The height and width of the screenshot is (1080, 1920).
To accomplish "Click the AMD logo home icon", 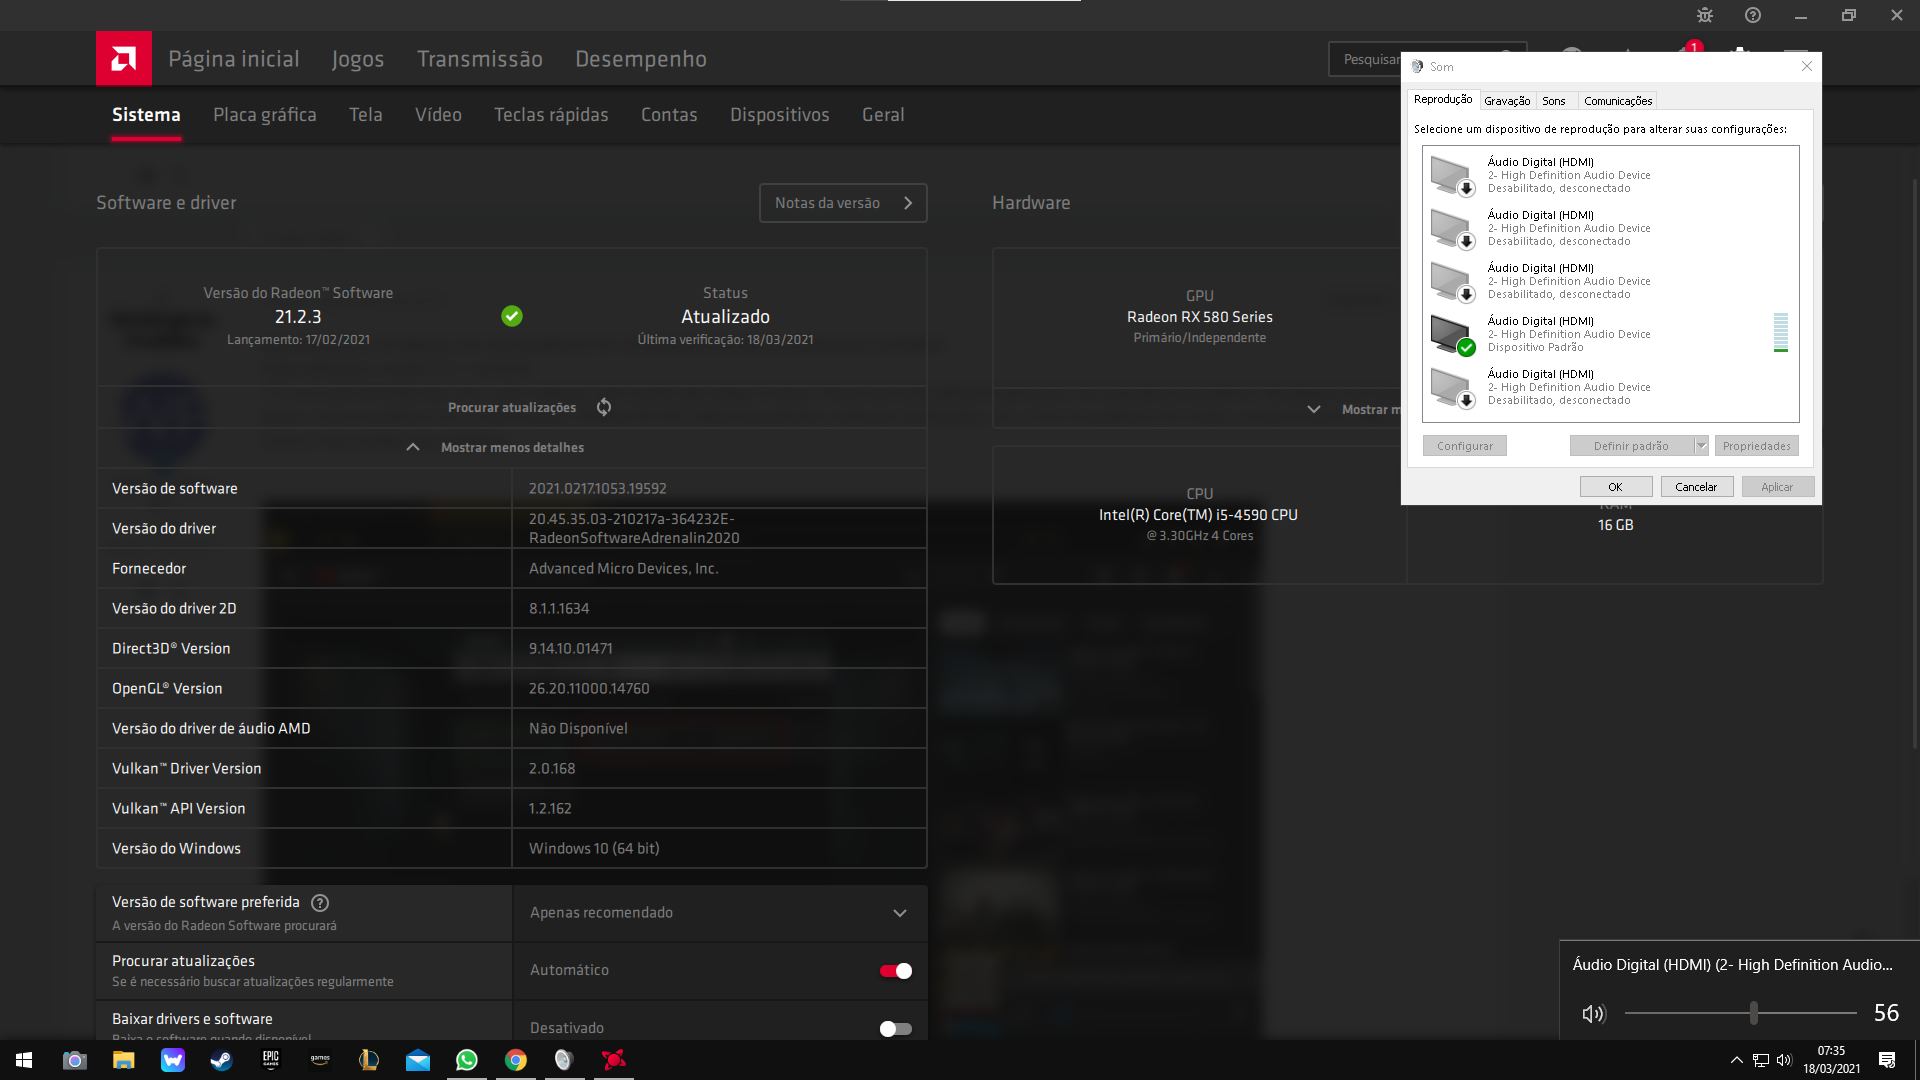I will pos(124,59).
